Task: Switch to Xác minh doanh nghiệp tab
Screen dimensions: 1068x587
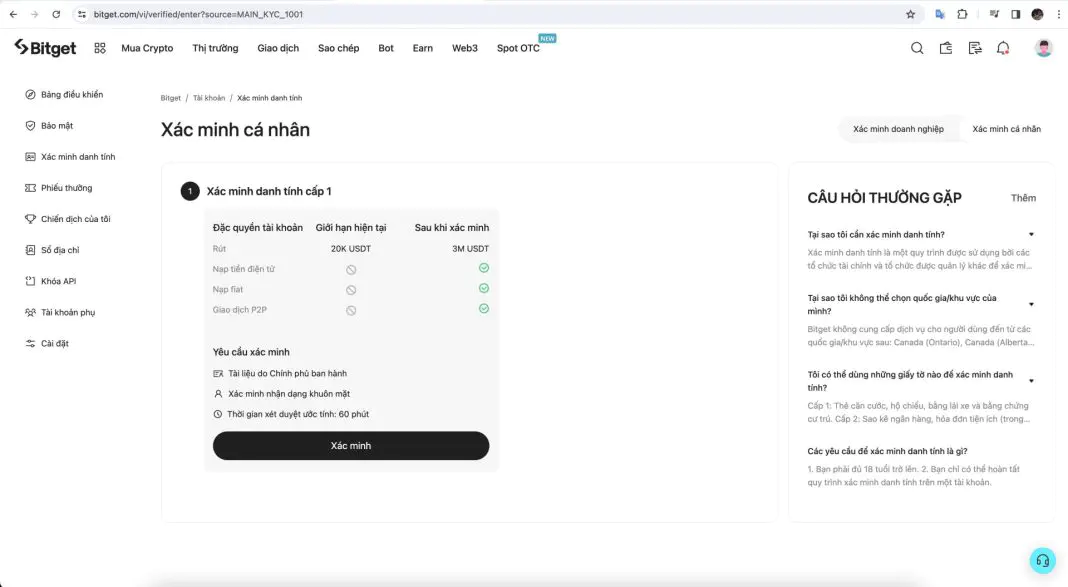Action: (x=898, y=129)
